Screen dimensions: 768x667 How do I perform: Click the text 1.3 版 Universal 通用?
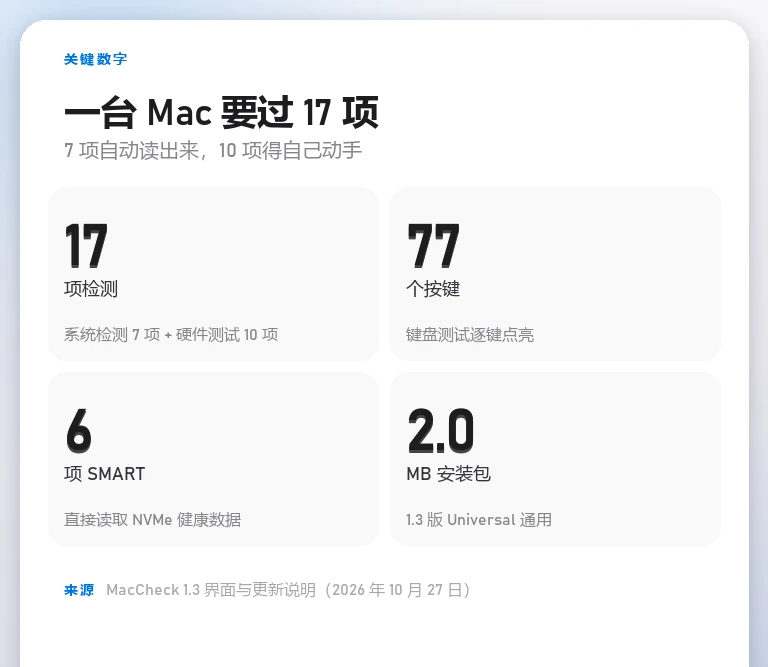(479, 520)
